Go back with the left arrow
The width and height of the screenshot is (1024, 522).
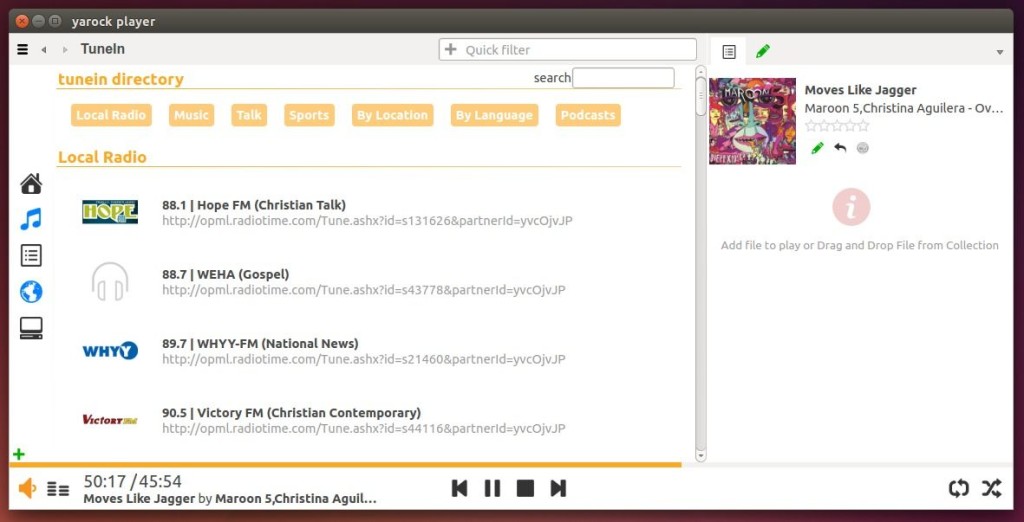coord(44,50)
